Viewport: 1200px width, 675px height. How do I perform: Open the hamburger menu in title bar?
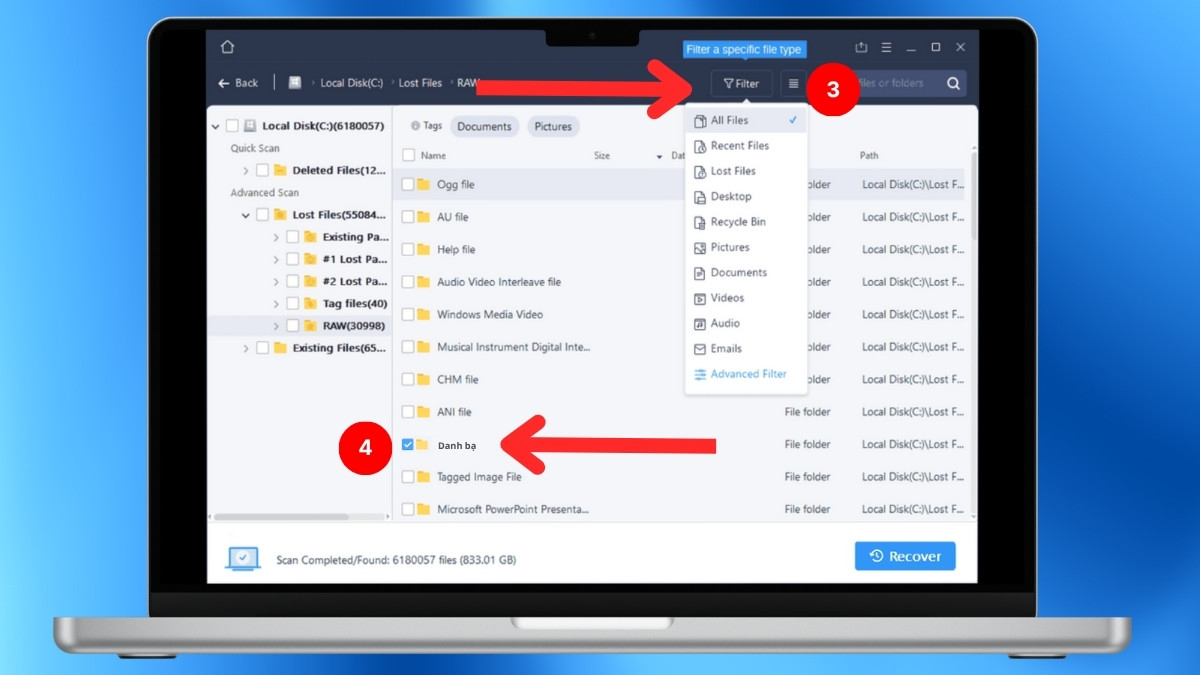coord(886,47)
